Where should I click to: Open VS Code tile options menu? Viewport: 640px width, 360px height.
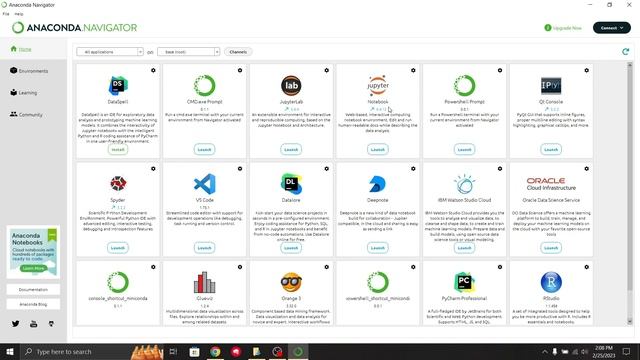pyautogui.click(x=240, y=169)
